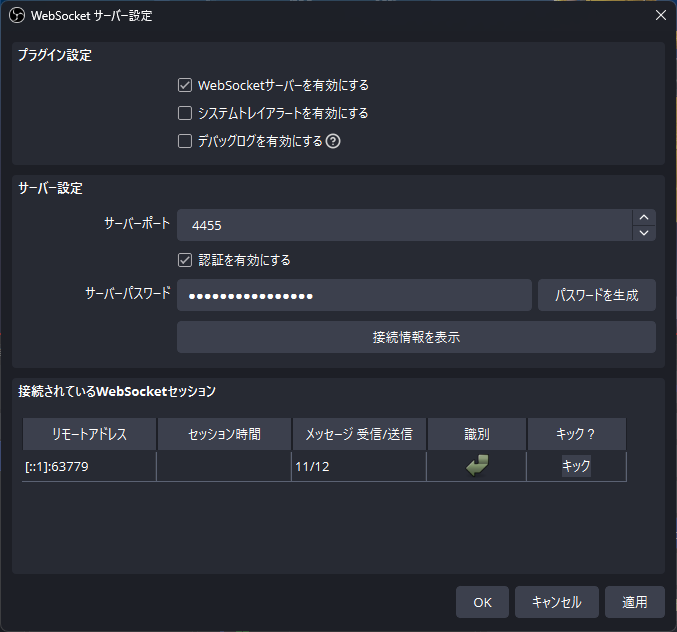Image resolution: width=677 pixels, height=632 pixels.
Task: Click 接続情報を表示 button
Action: 416,337
